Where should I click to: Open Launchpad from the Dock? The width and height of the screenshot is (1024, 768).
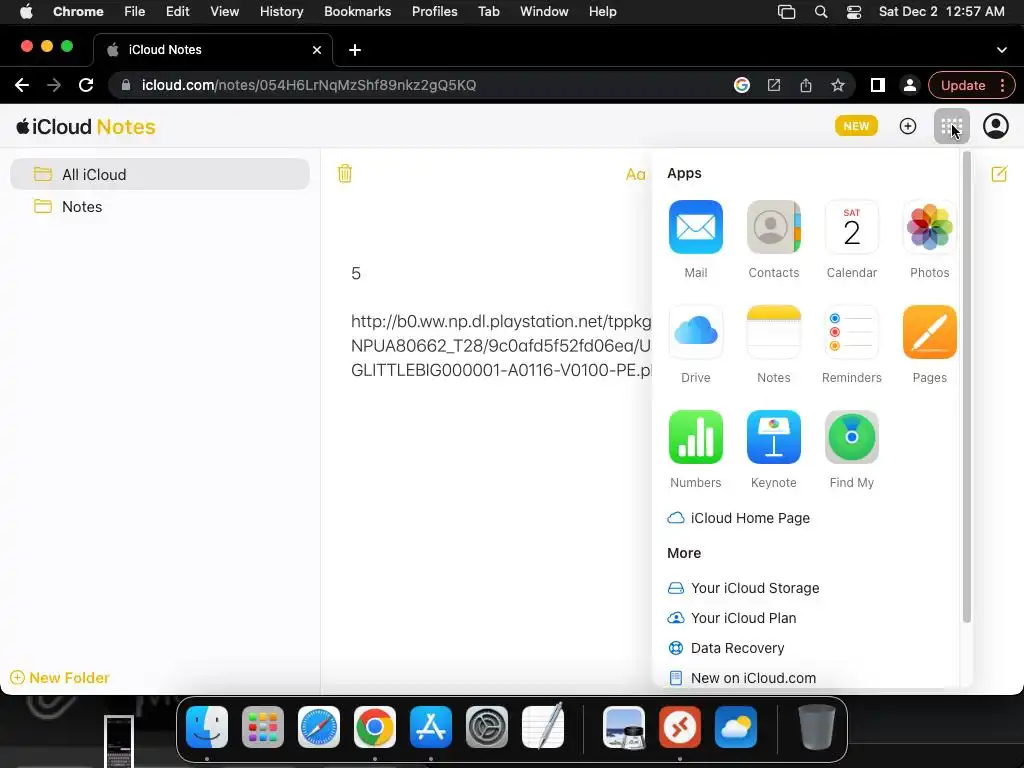263,727
